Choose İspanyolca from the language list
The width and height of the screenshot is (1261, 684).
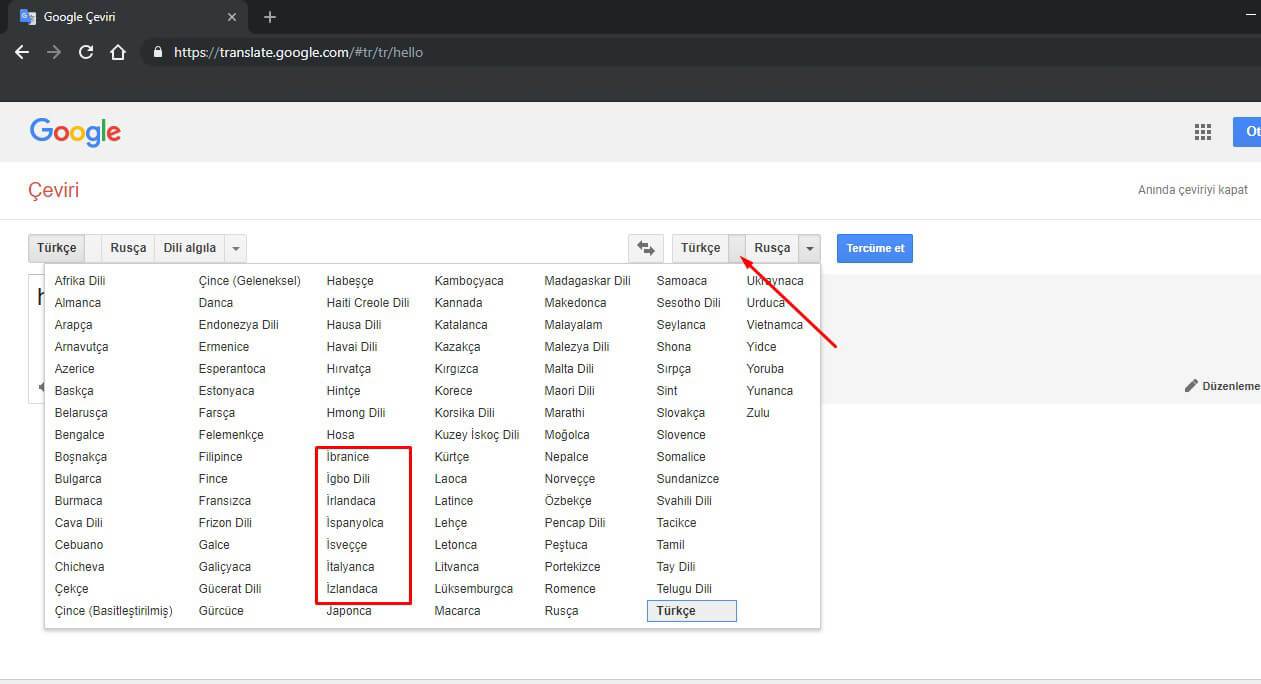[x=355, y=523]
